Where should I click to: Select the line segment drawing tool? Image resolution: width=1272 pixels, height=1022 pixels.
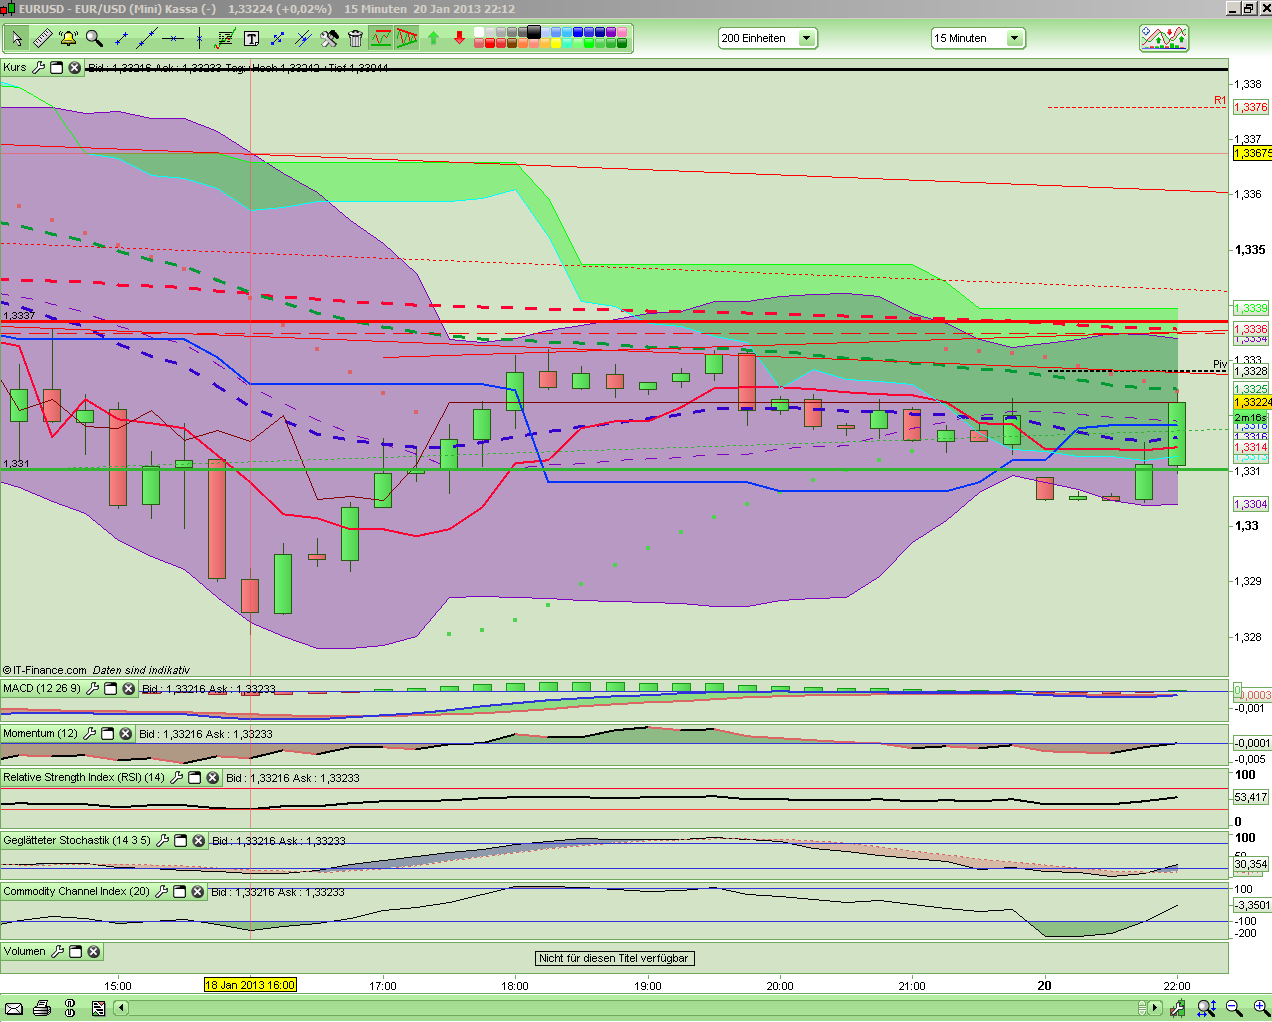coord(121,38)
